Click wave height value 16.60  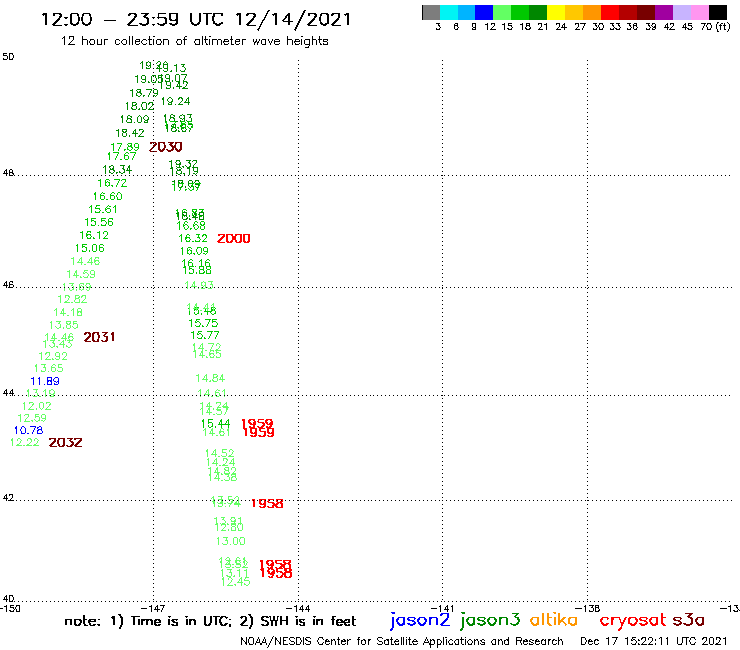(108, 196)
